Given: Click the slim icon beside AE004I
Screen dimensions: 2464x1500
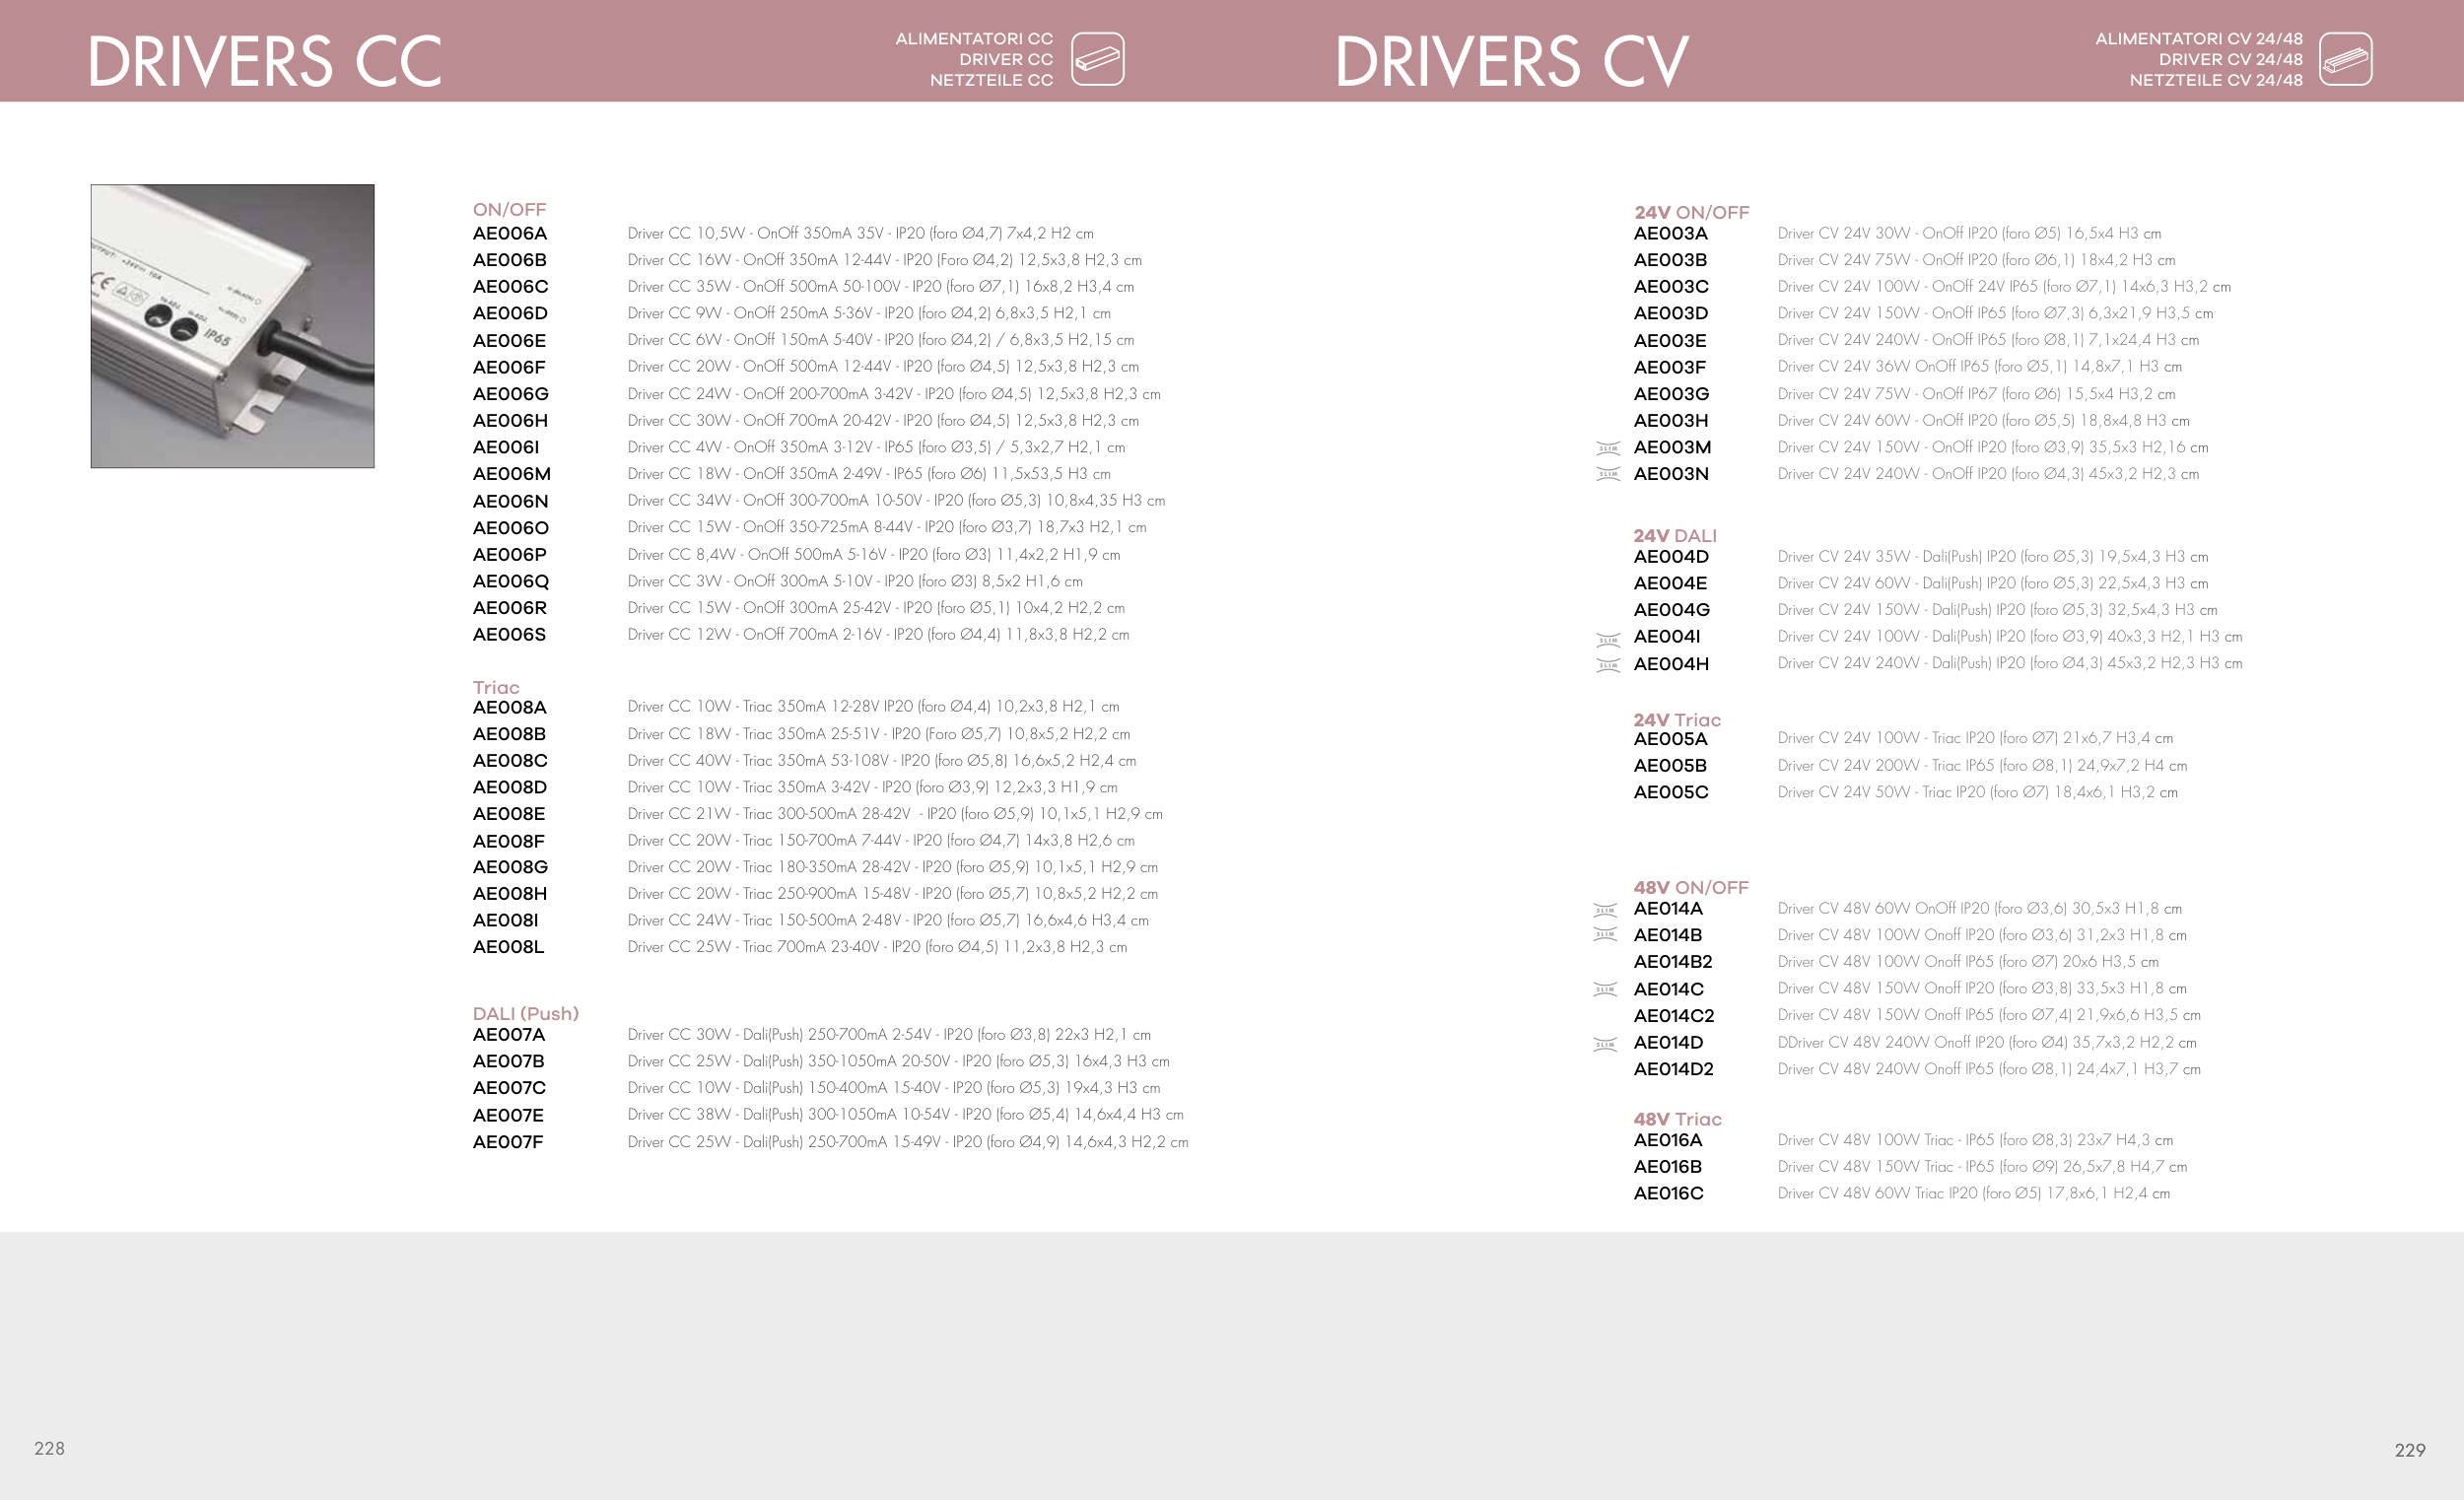Looking at the screenshot, I should pyautogui.click(x=1608, y=638).
